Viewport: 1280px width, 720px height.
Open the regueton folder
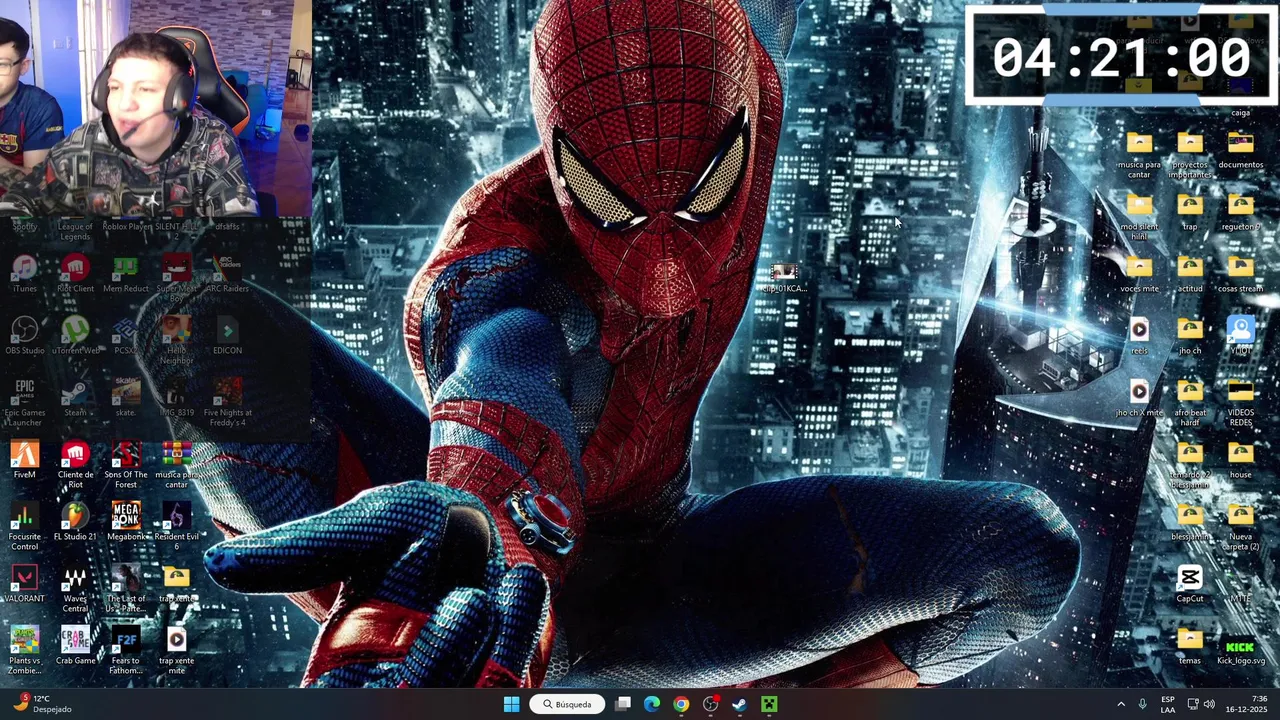1240,212
